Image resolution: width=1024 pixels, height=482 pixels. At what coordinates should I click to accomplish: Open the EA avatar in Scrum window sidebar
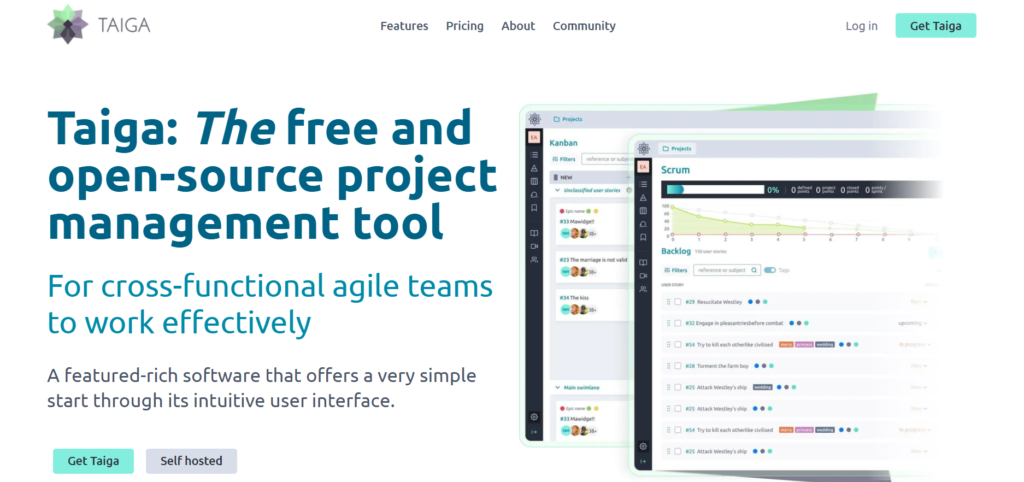click(643, 167)
